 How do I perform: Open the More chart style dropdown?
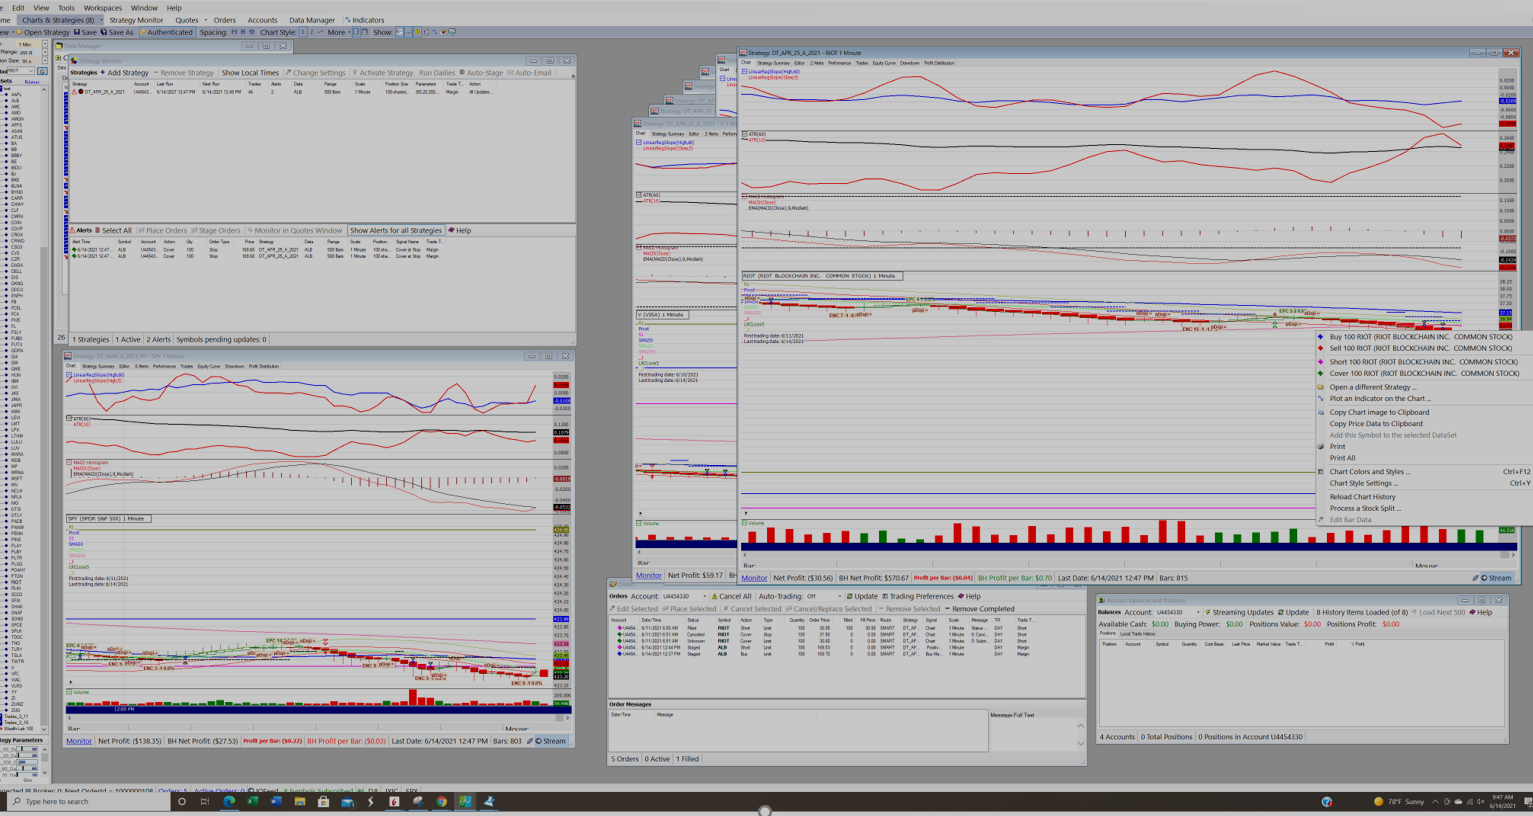340,32
